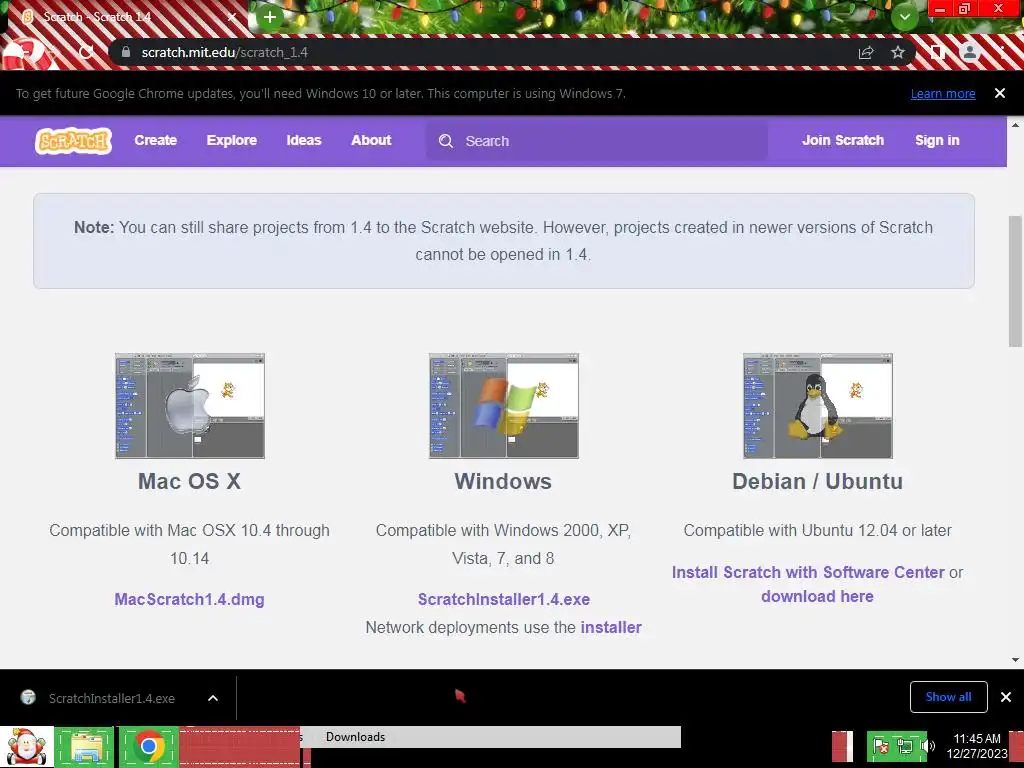Image resolution: width=1024 pixels, height=768 pixels.
Task: Open the Chrome profile avatar icon
Action: click(x=970, y=52)
